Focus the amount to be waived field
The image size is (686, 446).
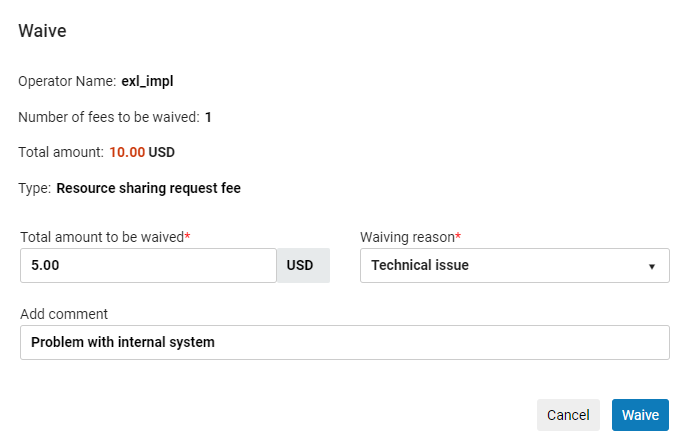[x=148, y=266]
